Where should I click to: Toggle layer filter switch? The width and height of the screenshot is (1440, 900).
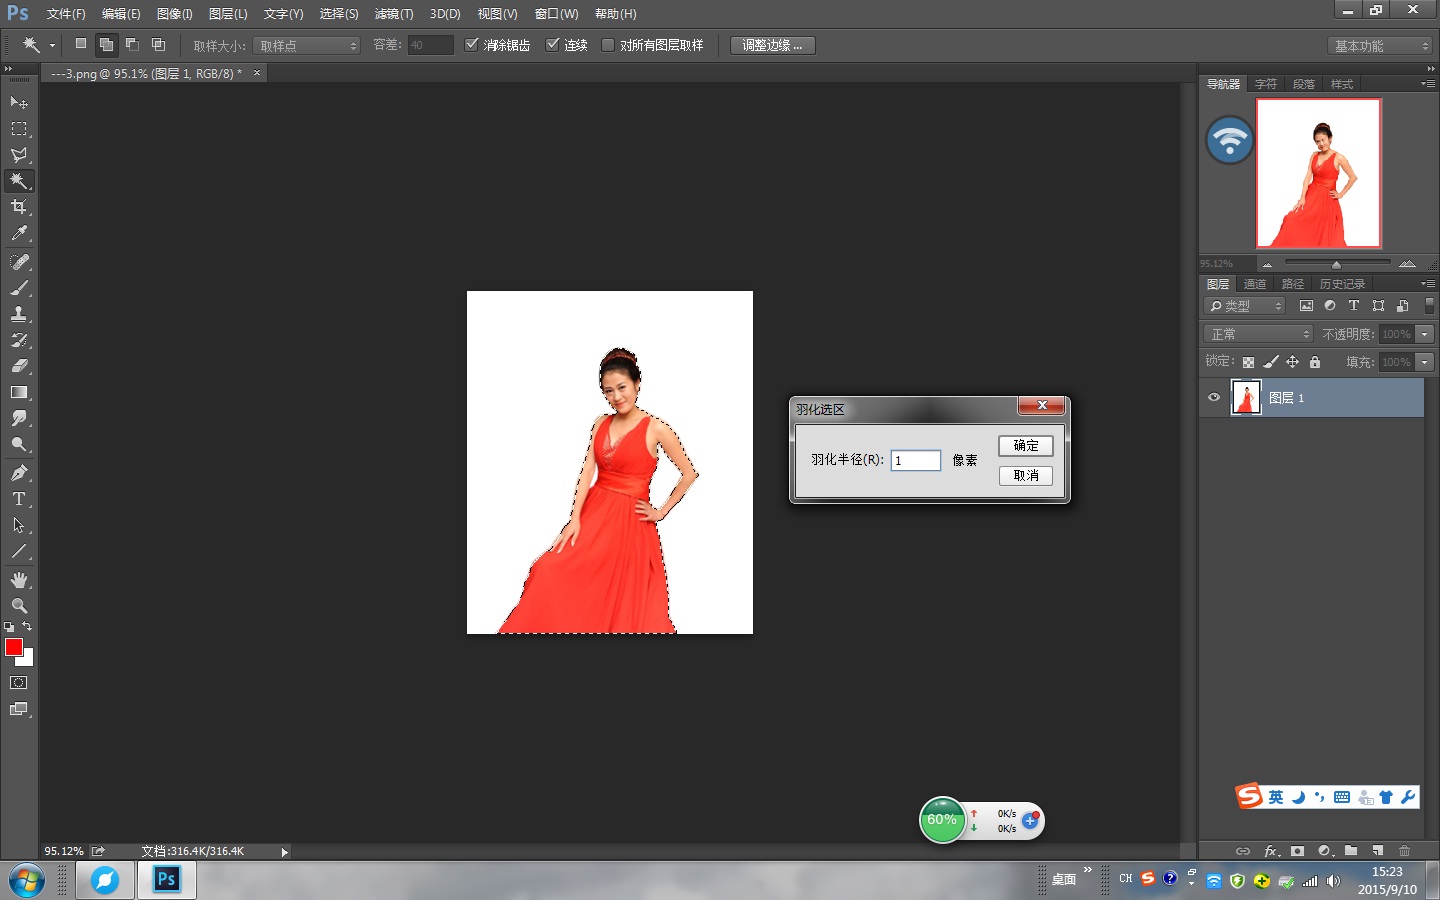click(x=1429, y=306)
